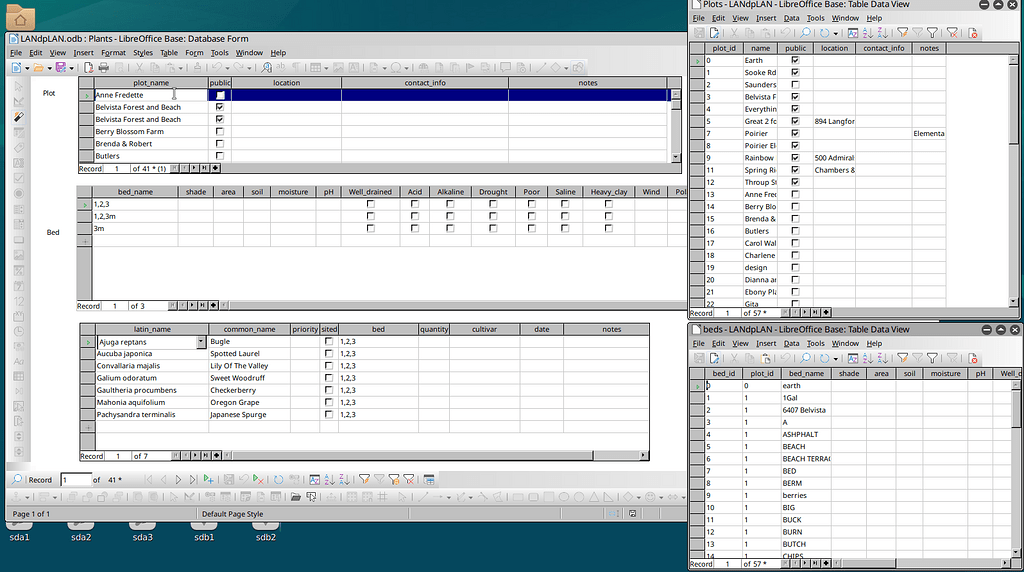Open the Styles menu in the Database Form

coord(143,53)
